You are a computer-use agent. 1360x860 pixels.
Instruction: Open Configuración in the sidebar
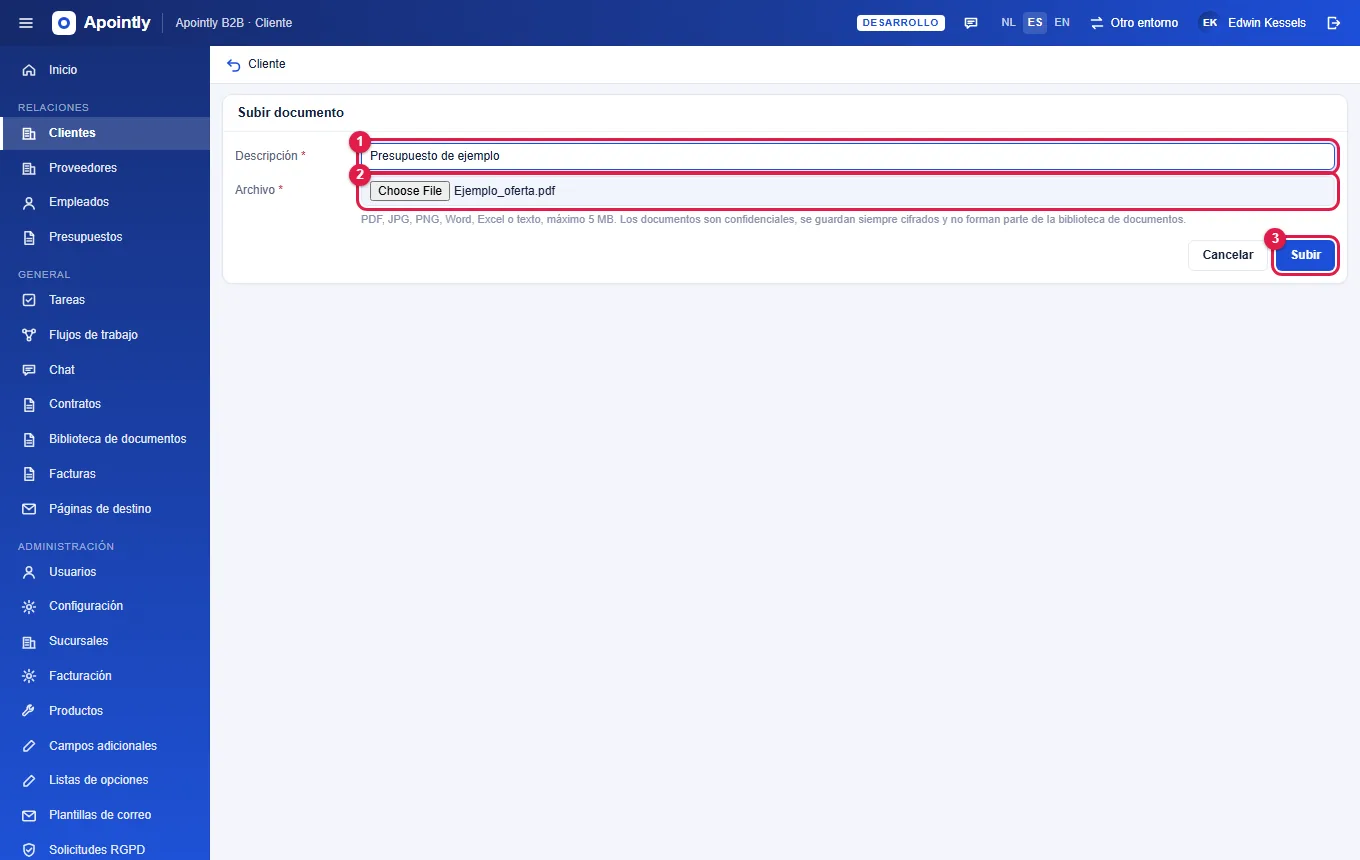click(105, 606)
